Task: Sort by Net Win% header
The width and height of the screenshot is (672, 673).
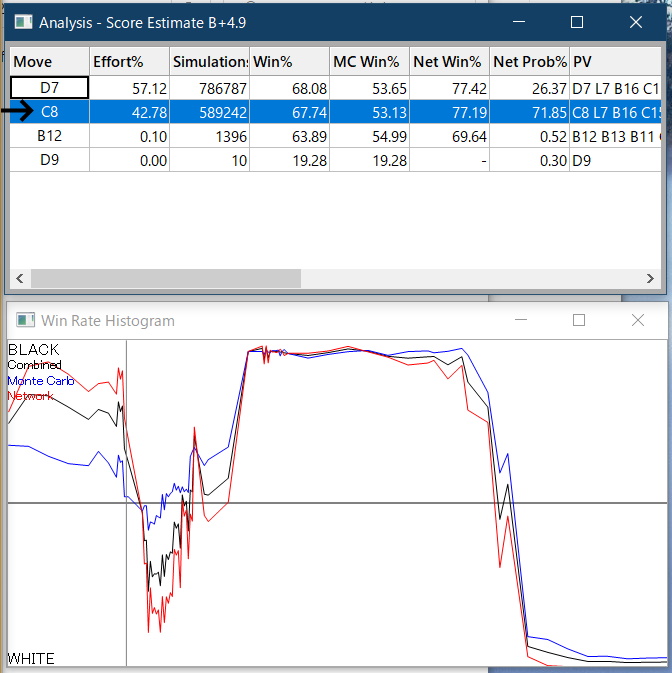Action: coord(449,62)
